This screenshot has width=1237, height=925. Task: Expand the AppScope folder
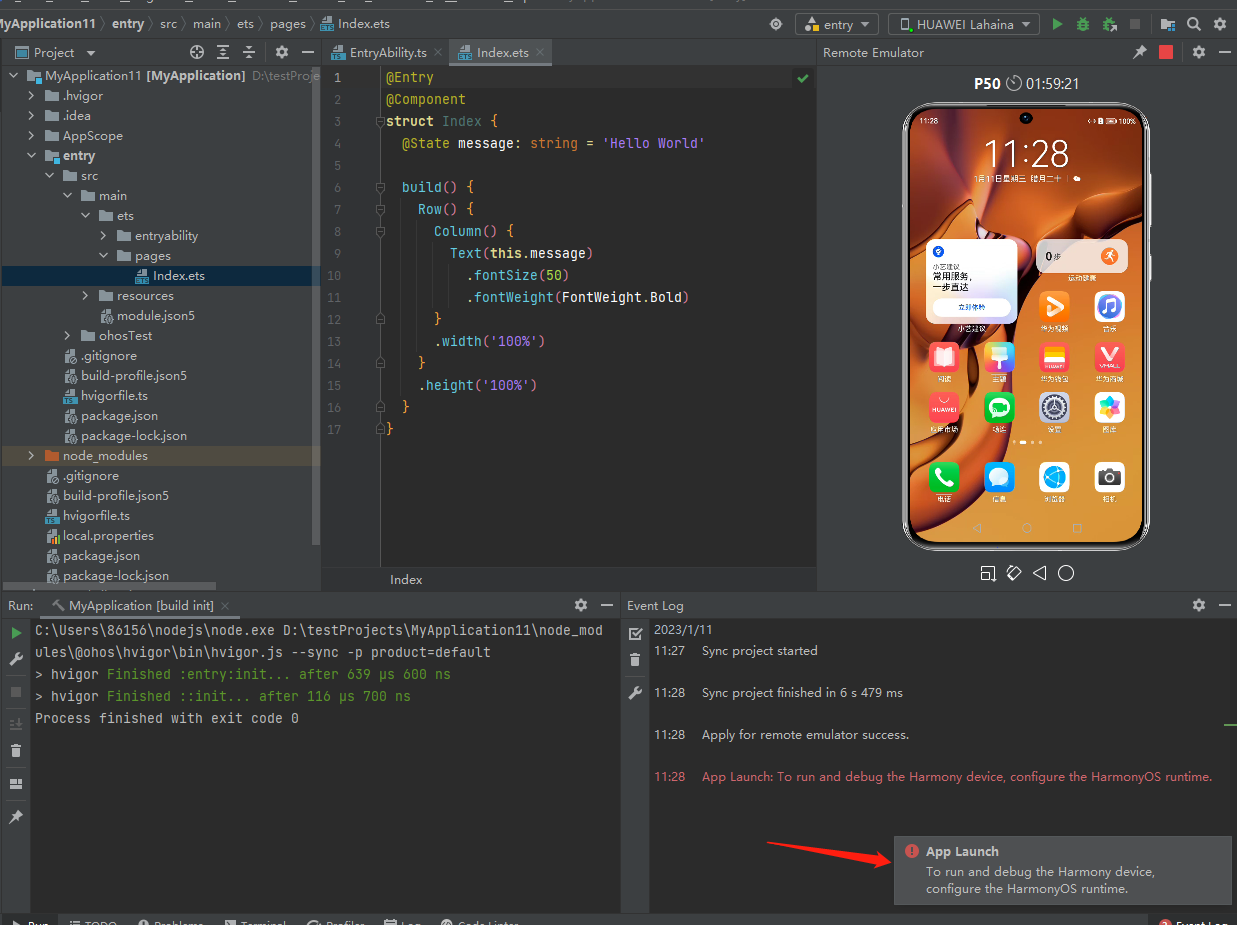coord(32,136)
